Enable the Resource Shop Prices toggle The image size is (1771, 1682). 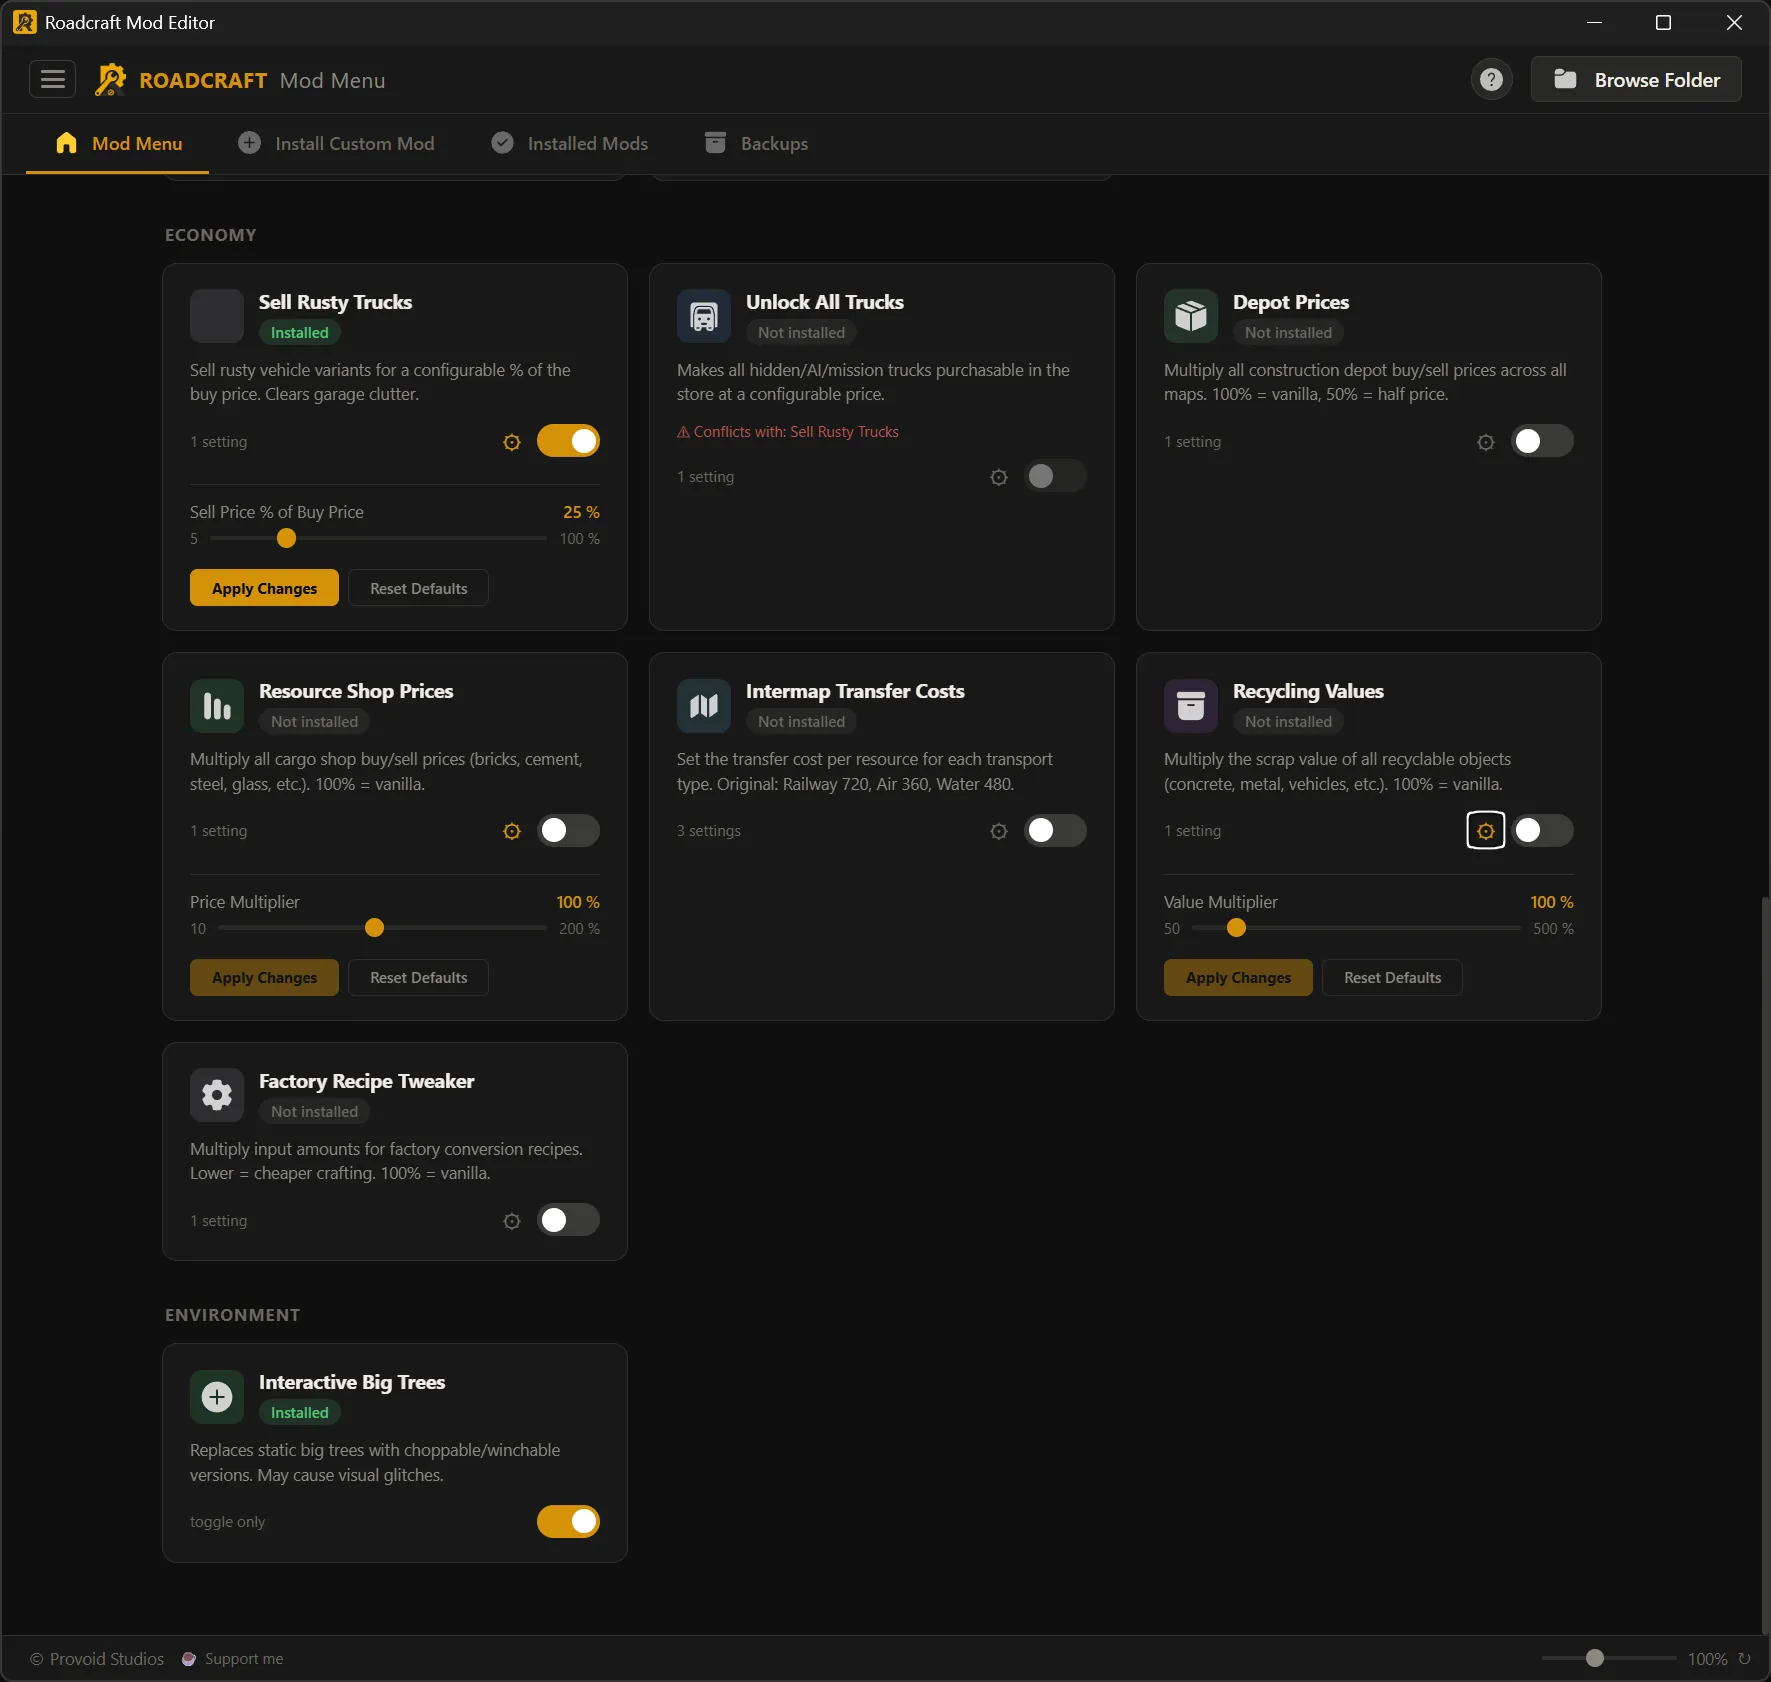pos(568,830)
